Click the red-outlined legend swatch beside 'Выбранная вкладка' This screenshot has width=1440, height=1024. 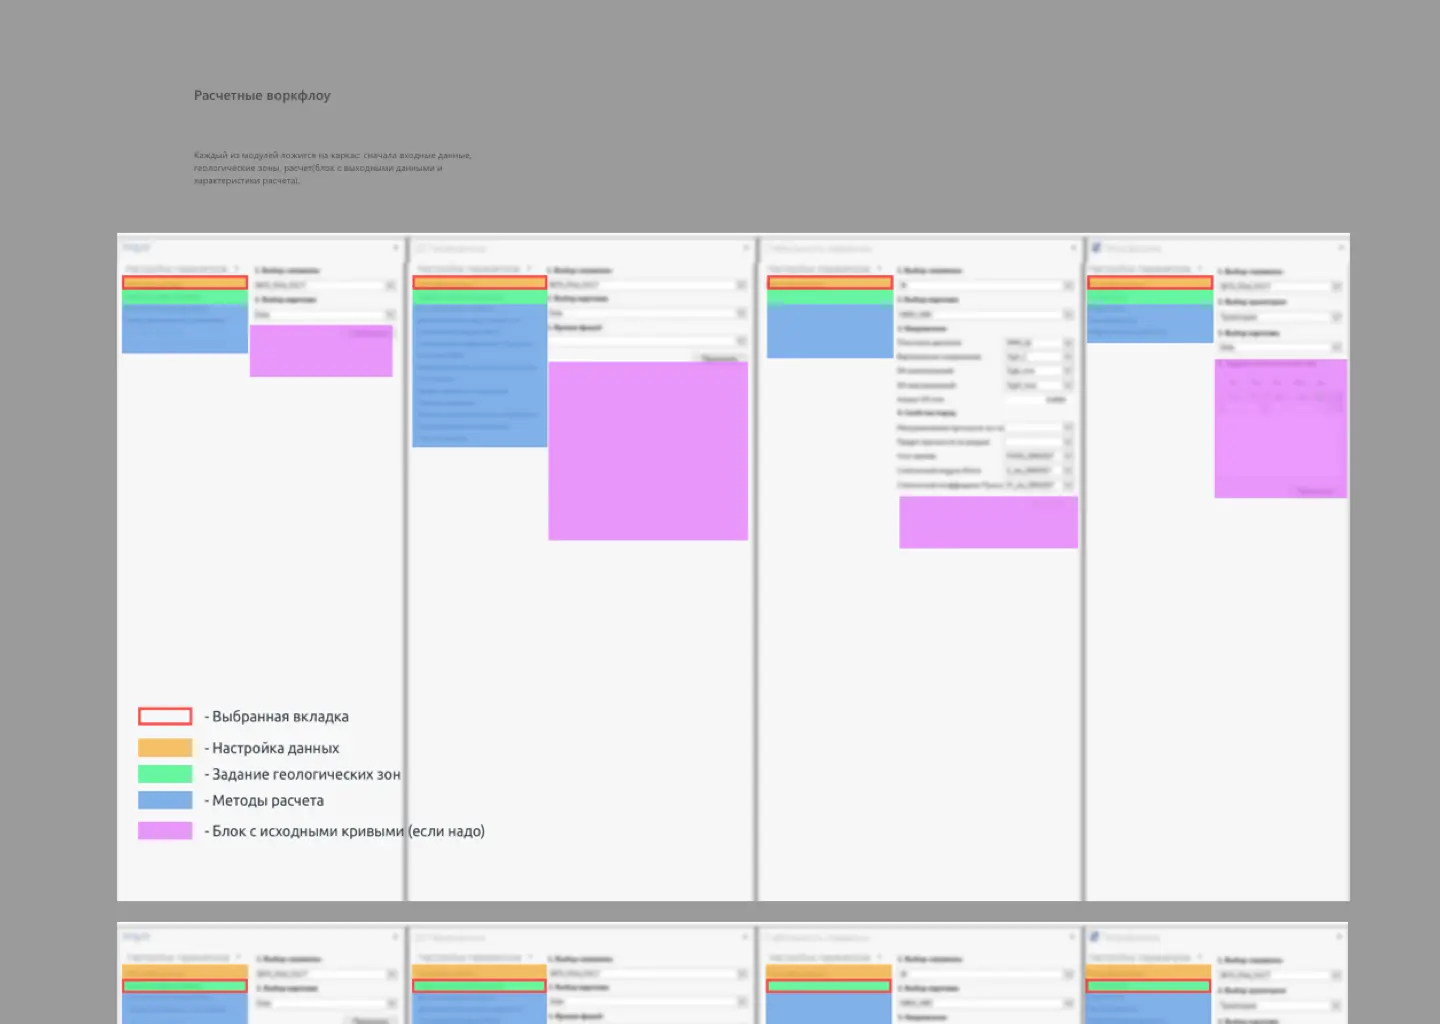click(165, 716)
